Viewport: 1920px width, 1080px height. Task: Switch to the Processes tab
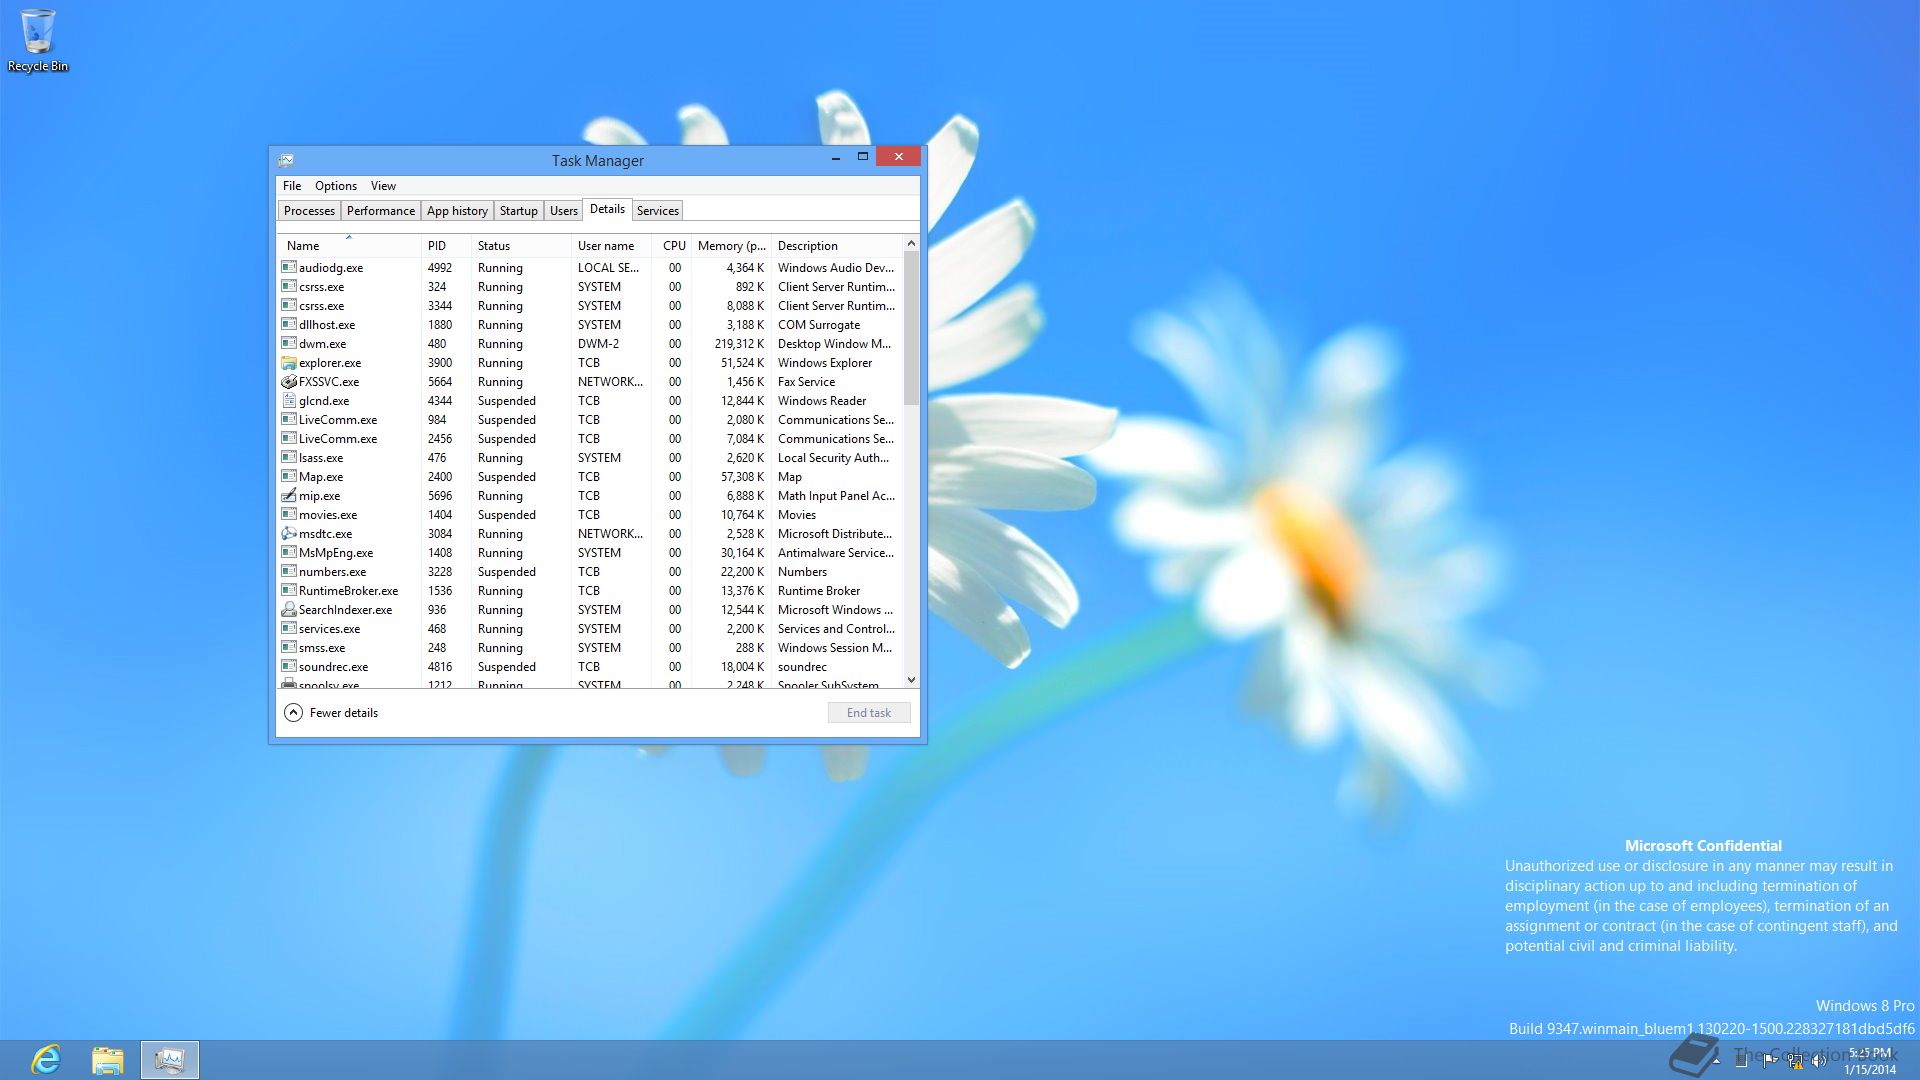309,211
